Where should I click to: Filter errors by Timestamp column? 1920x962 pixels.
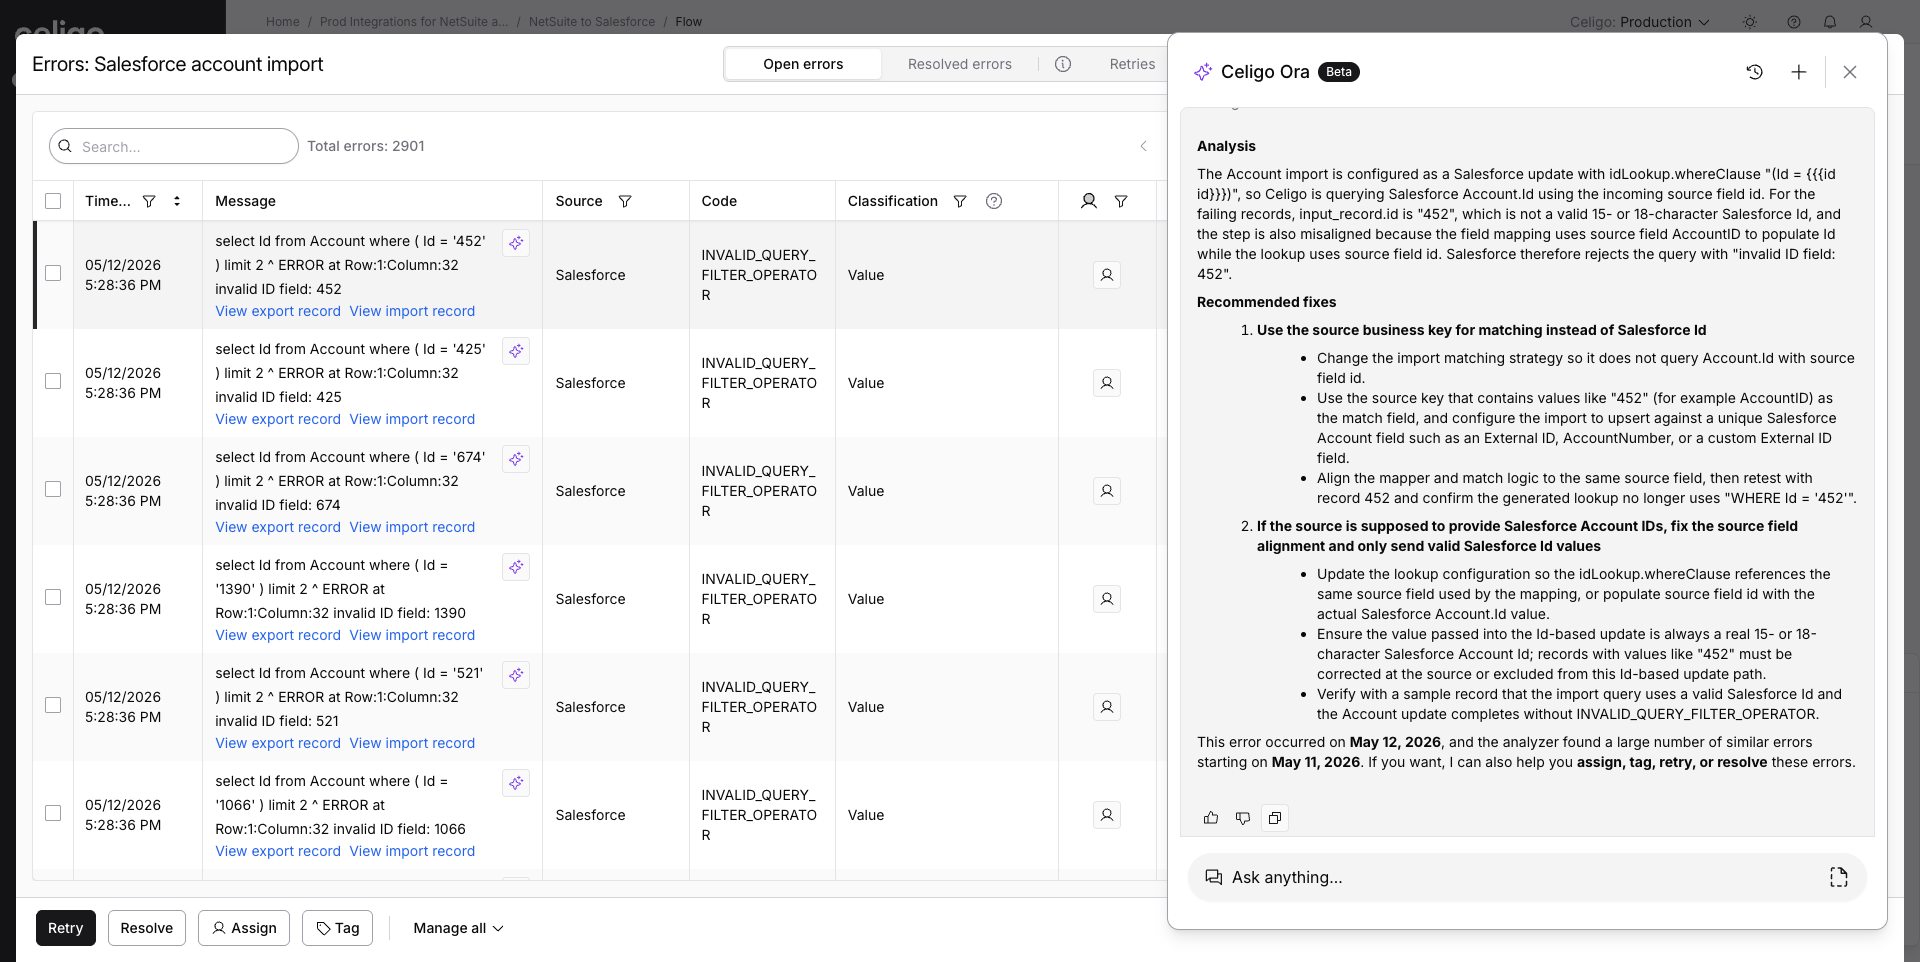(x=149, y=201)
